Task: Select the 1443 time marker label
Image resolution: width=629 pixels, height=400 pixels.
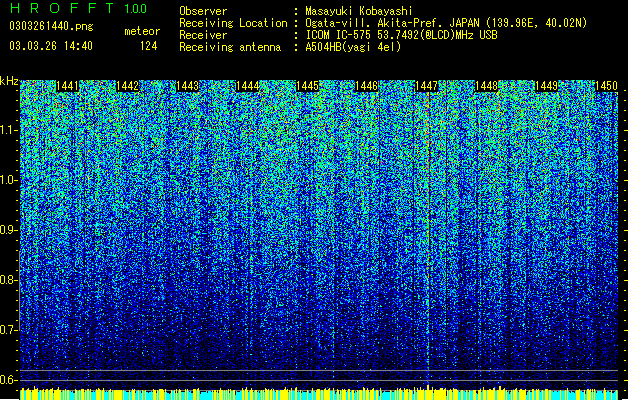Action: coord(187,86)
